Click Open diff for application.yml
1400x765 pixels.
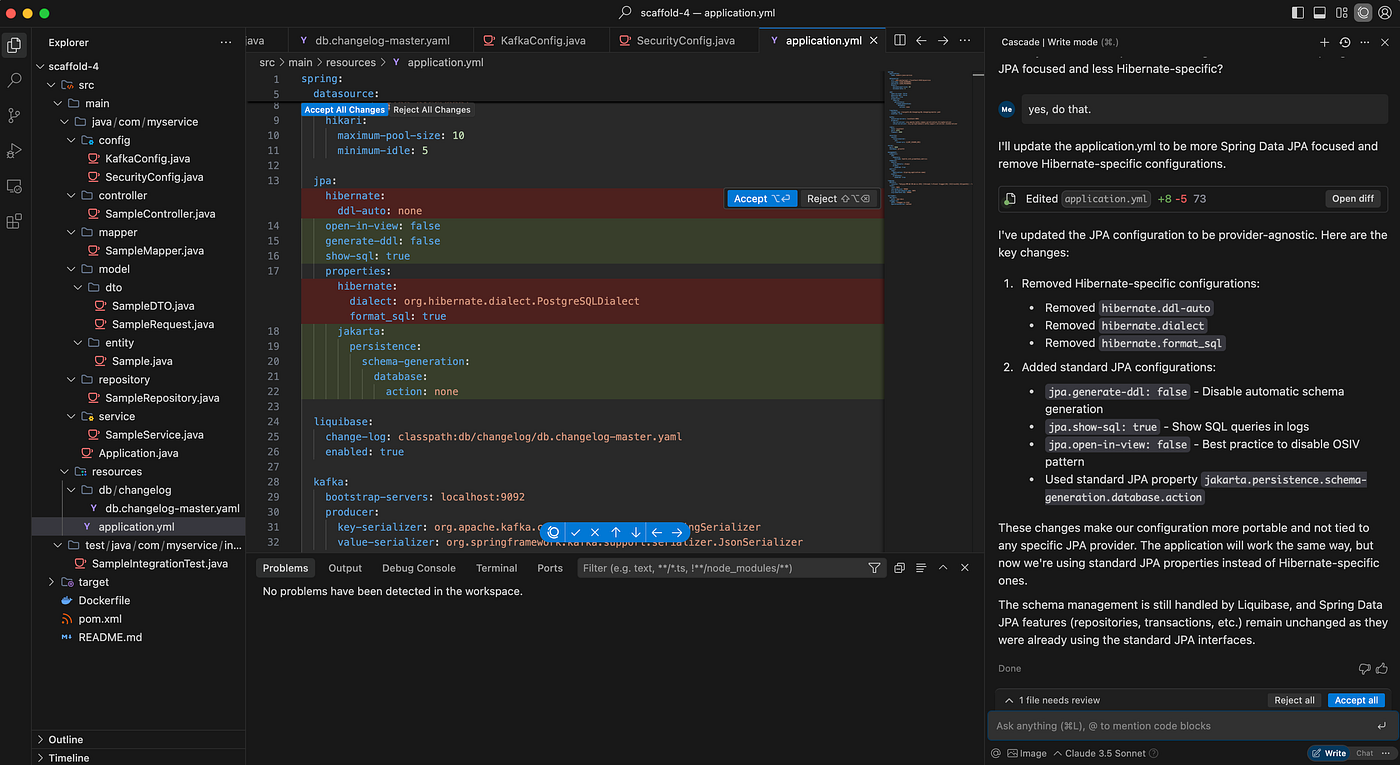(1352, 198)
